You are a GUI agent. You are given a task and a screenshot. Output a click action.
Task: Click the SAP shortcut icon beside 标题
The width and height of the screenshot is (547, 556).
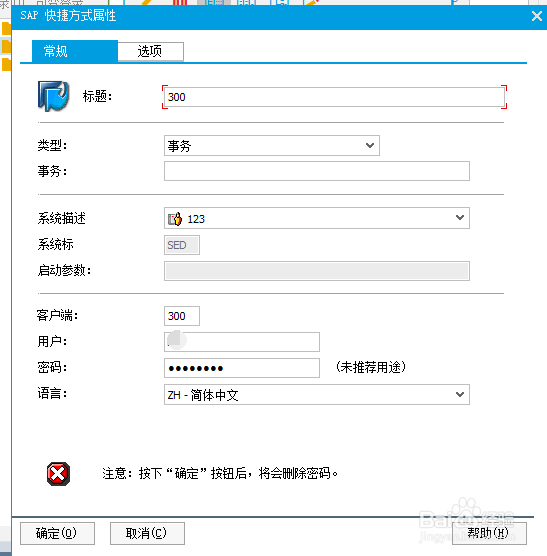53,96
